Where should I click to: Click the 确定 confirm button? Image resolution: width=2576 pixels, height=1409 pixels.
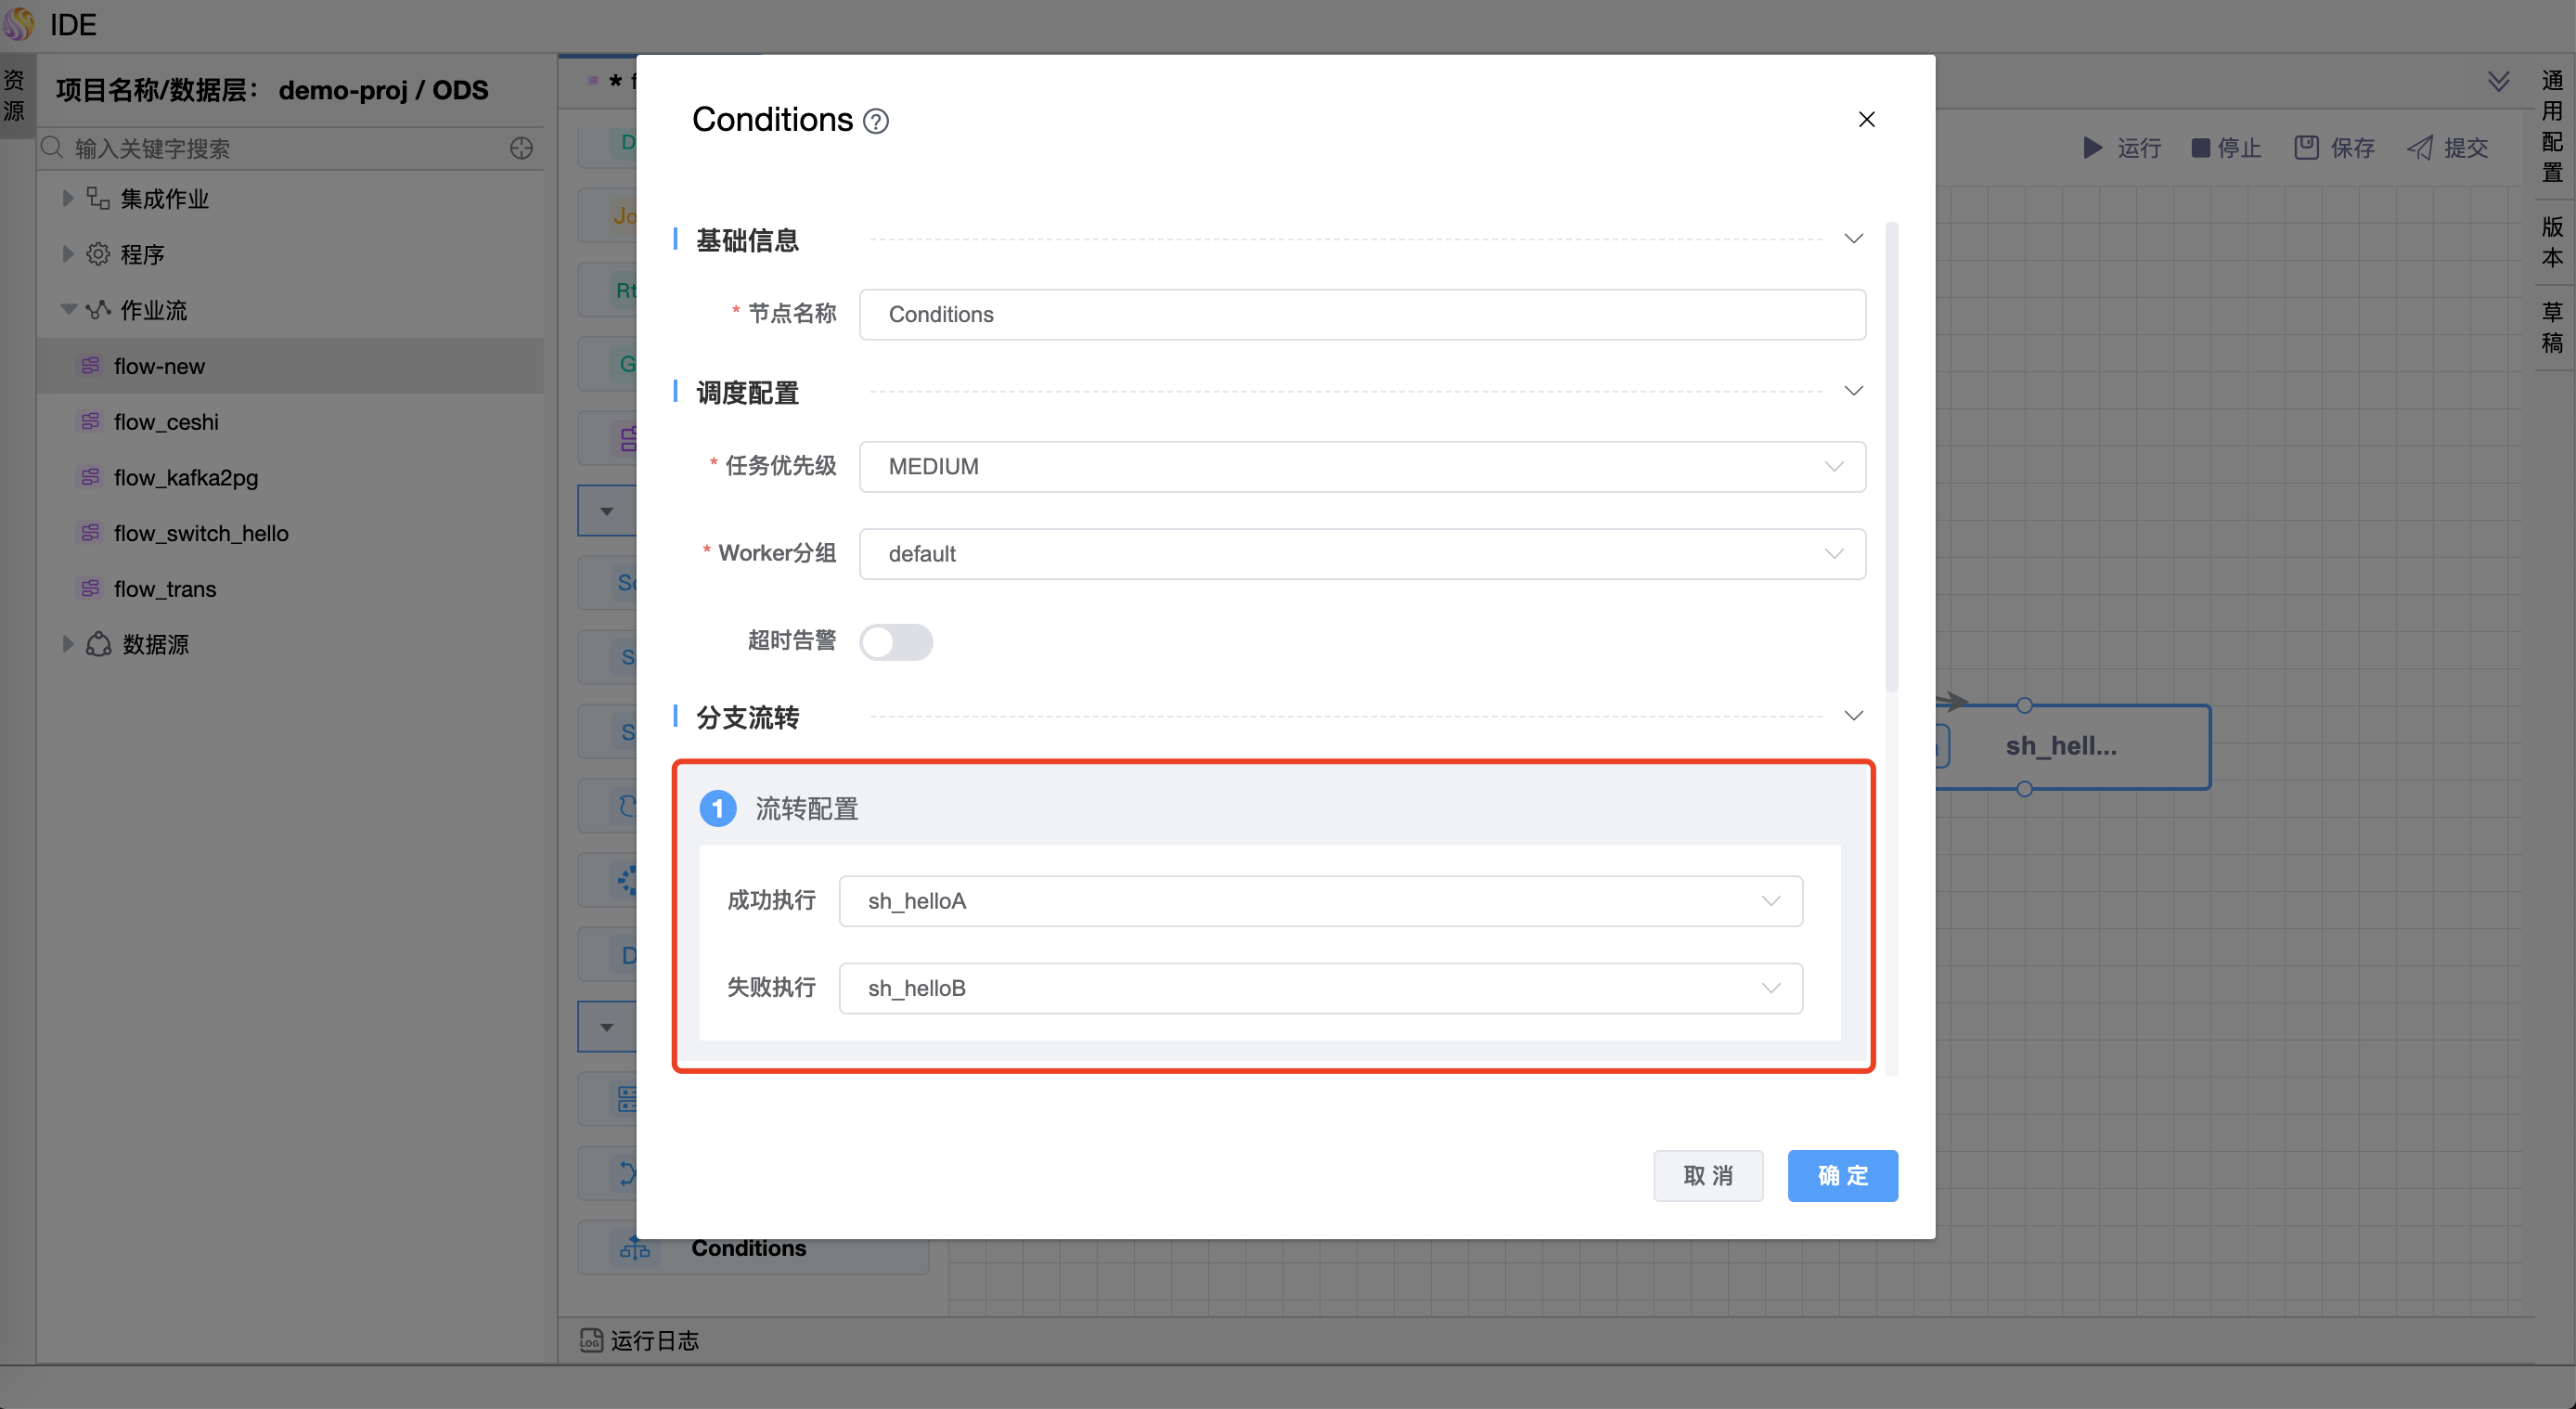coord(1842,1175)
